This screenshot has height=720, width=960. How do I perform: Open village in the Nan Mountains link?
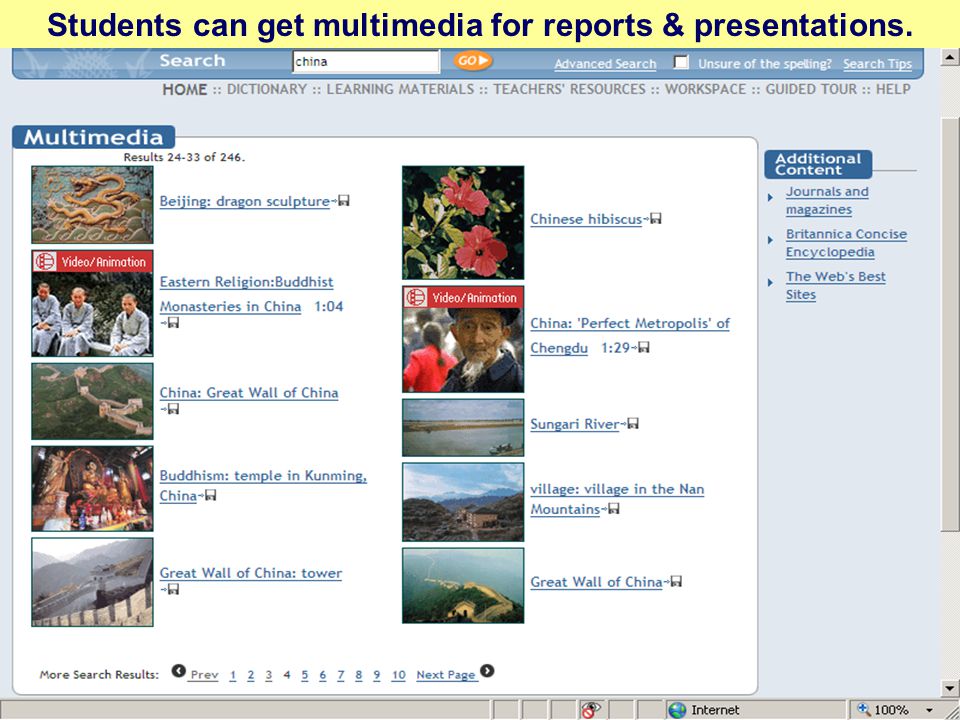click(x=617, y=499)
